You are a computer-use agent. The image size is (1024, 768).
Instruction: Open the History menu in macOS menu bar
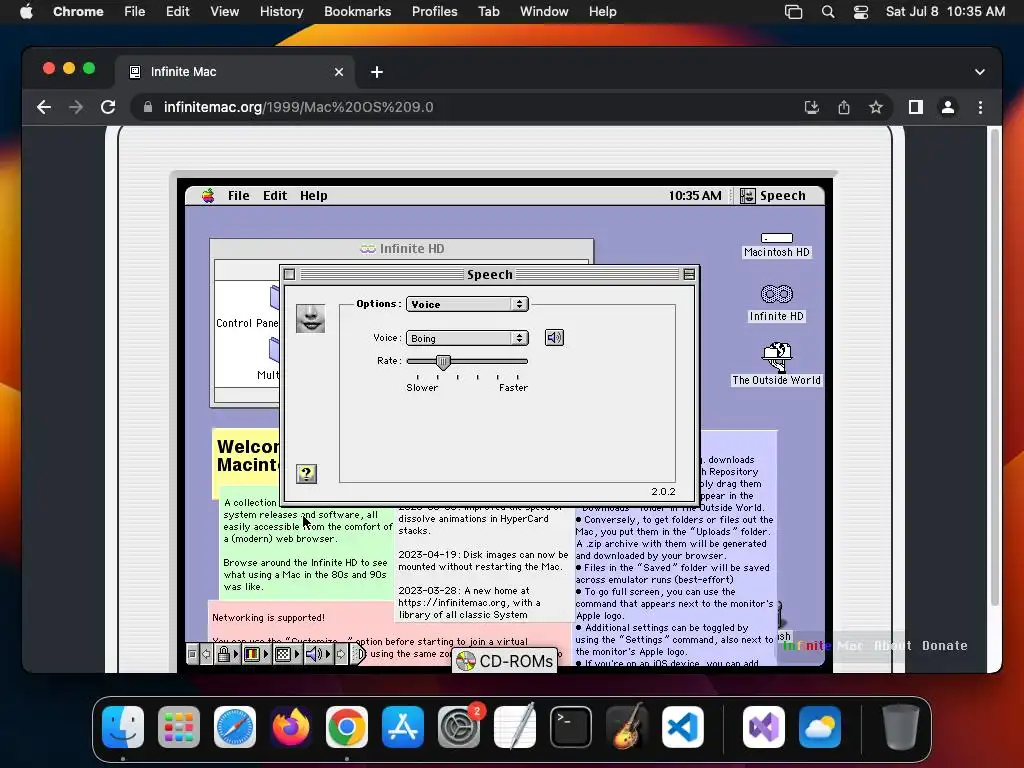click(x=281, y=12)
